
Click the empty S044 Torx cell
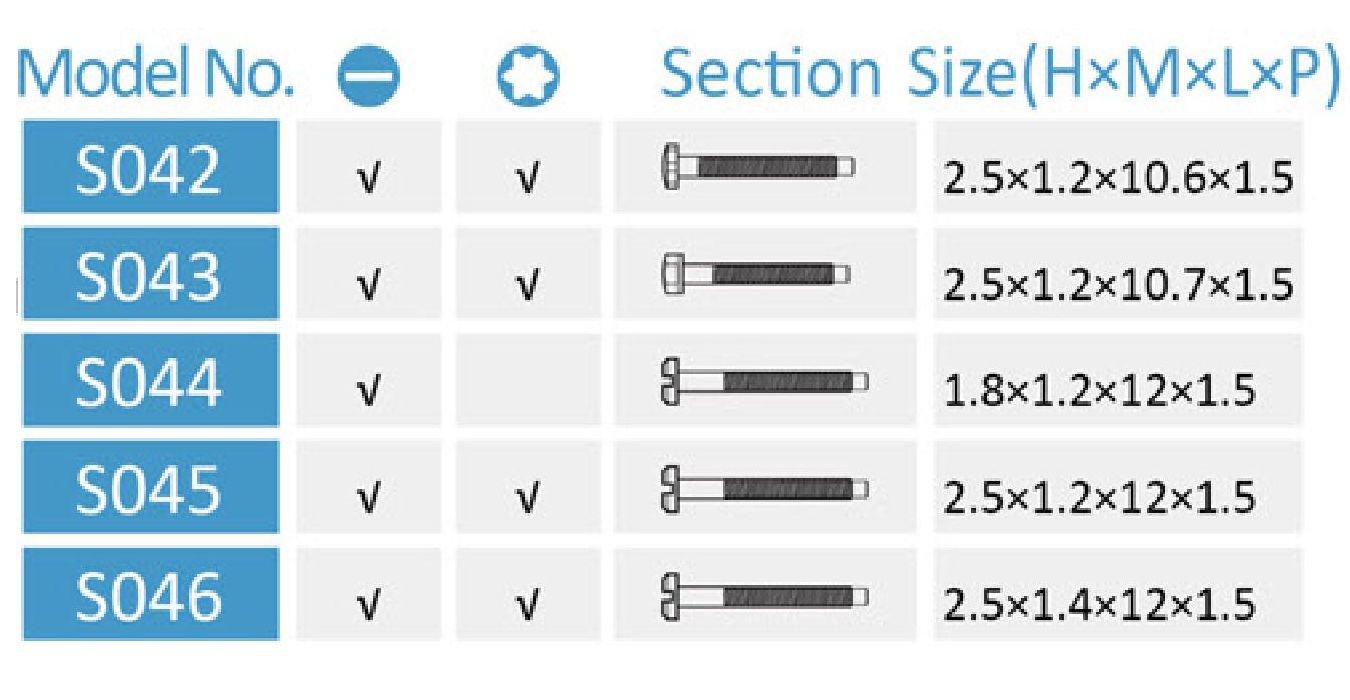click(x=528, y=381)
